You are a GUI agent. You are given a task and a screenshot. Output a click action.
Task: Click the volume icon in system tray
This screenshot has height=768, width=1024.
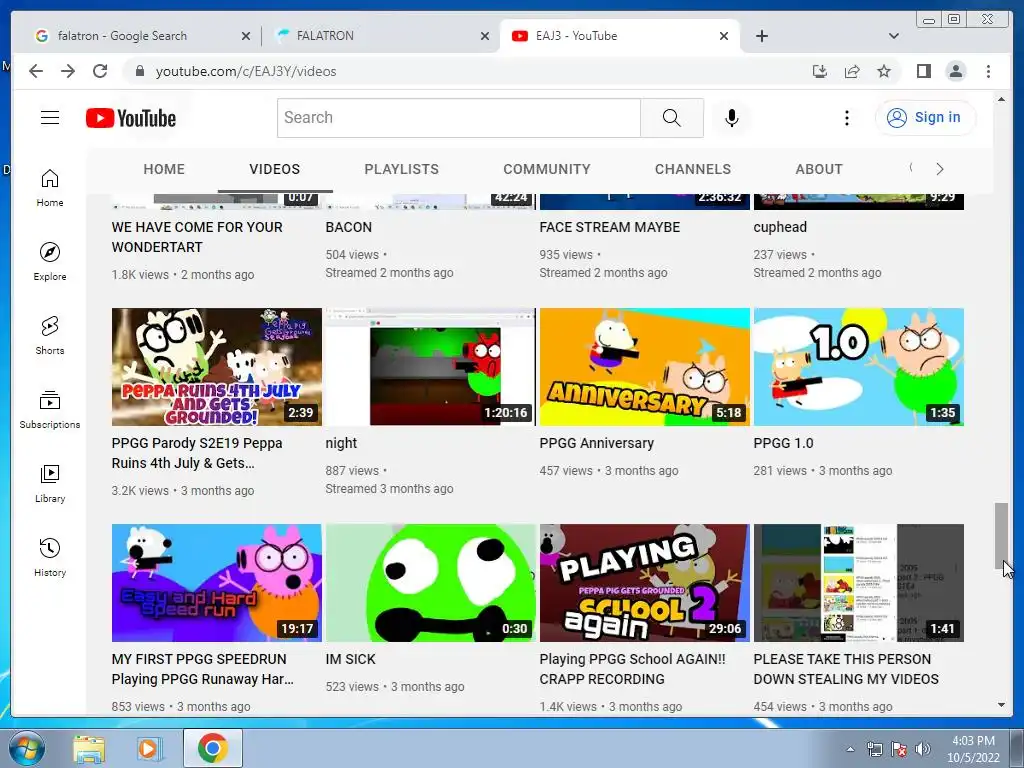point(923,749)
